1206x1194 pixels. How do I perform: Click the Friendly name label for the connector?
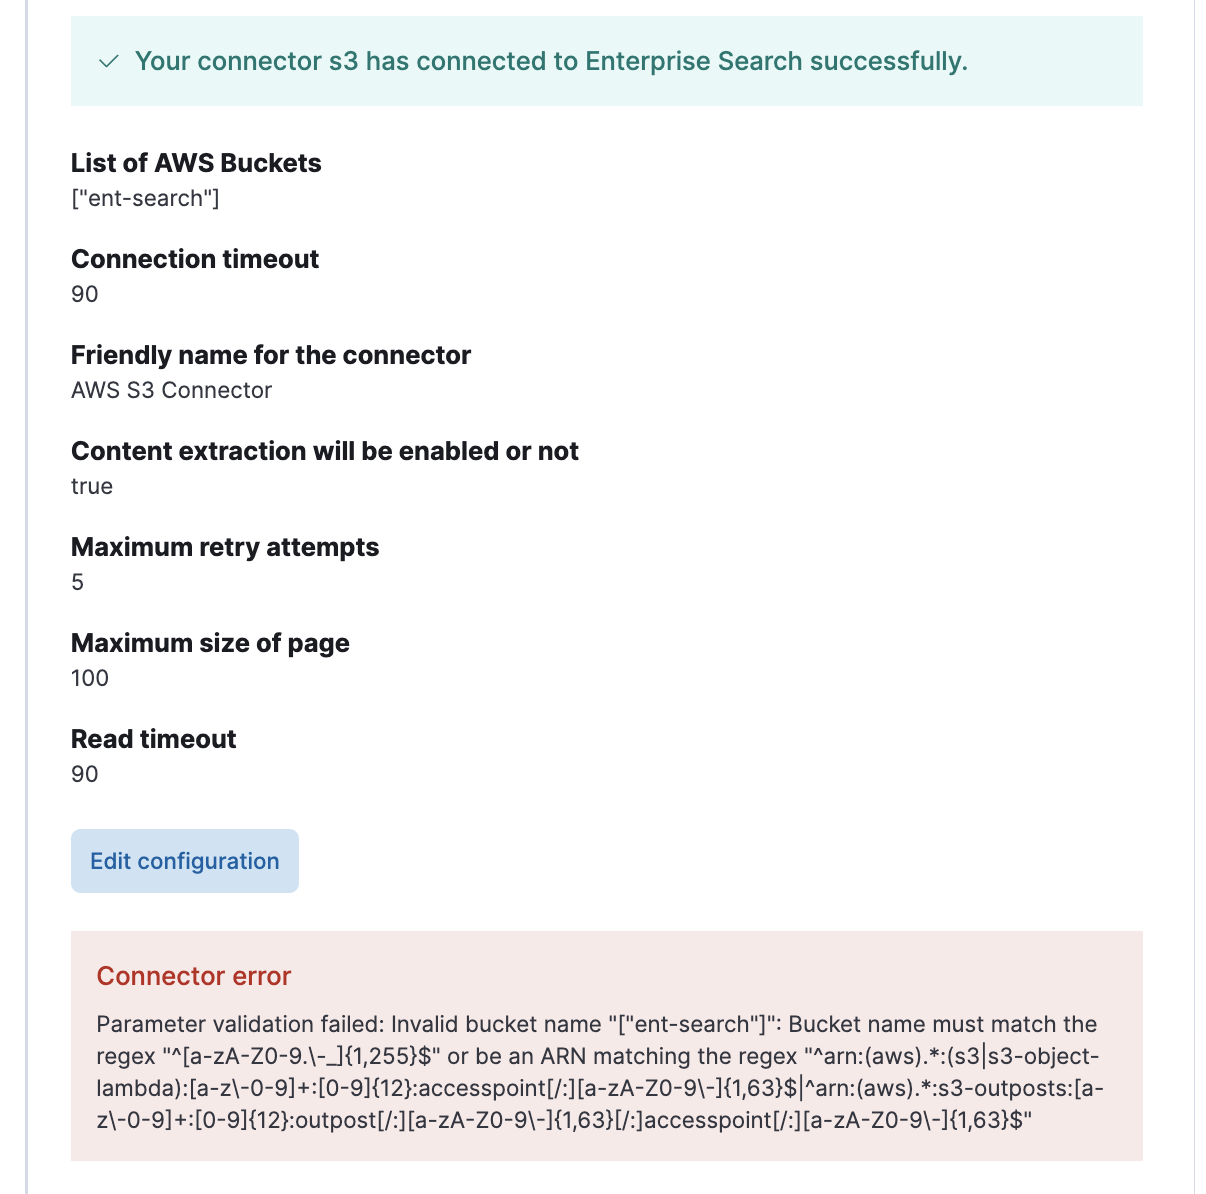coord(271,355)
